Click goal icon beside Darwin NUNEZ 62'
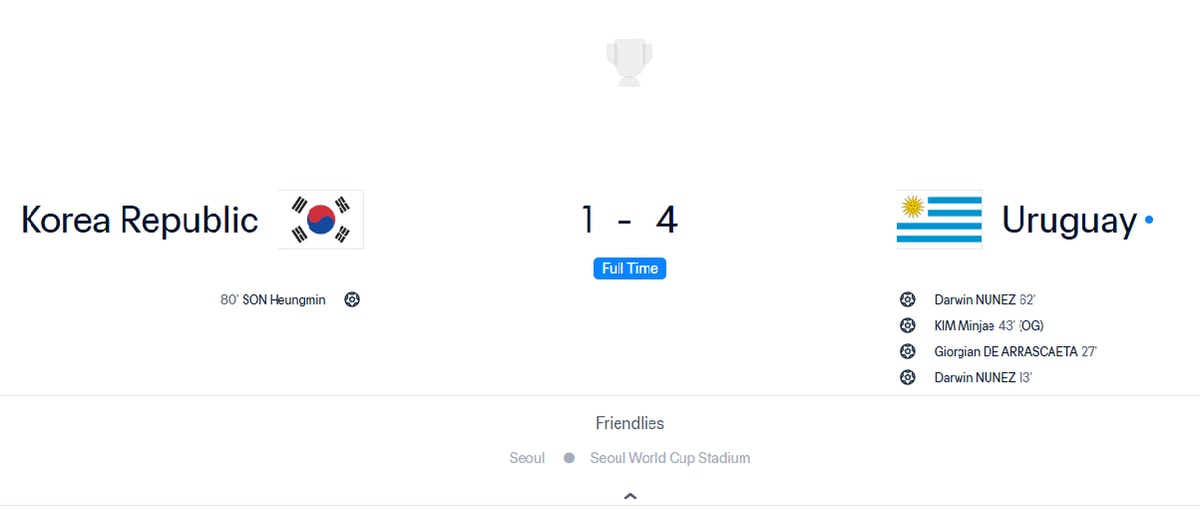This screenshot has width=1200, height=509. (x=908, y=299)
